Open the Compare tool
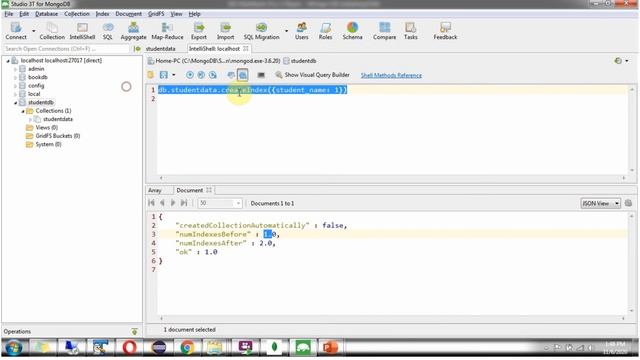 (x=384, y=31)
